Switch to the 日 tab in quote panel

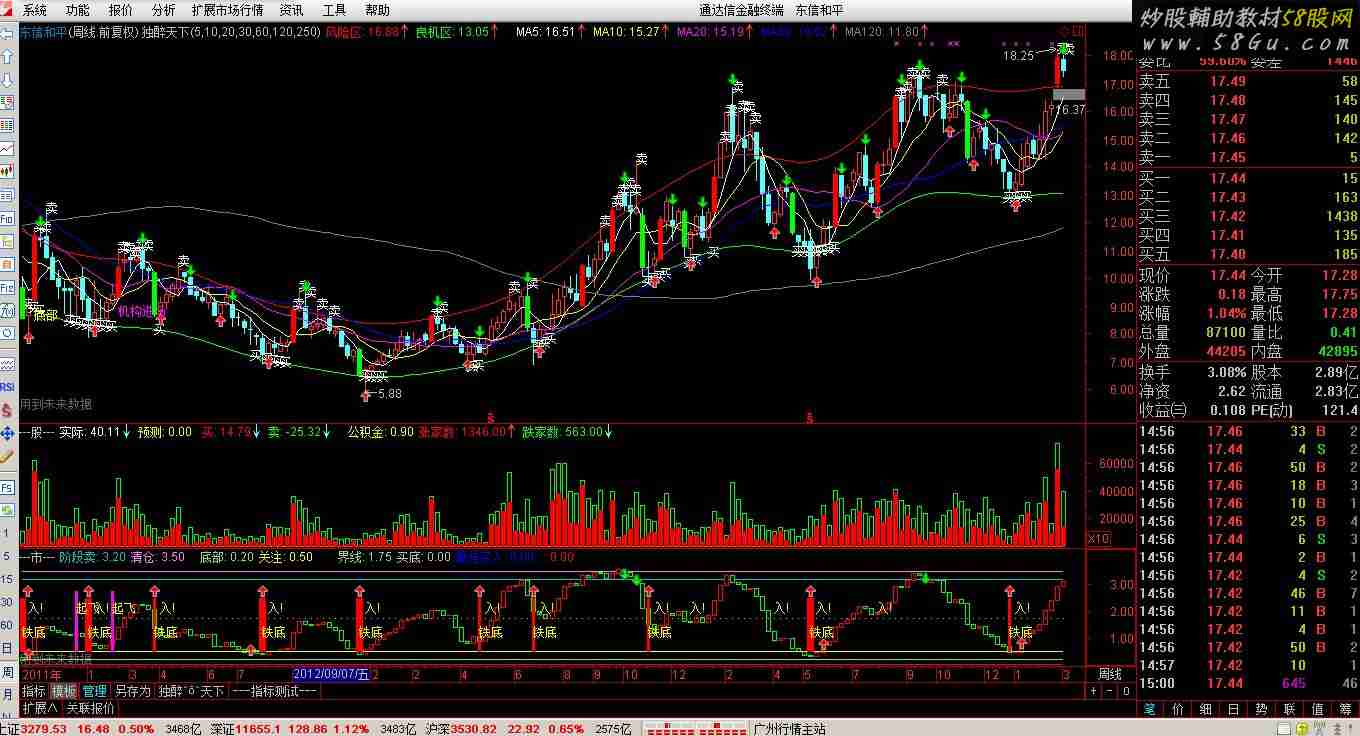(1232, 709)
